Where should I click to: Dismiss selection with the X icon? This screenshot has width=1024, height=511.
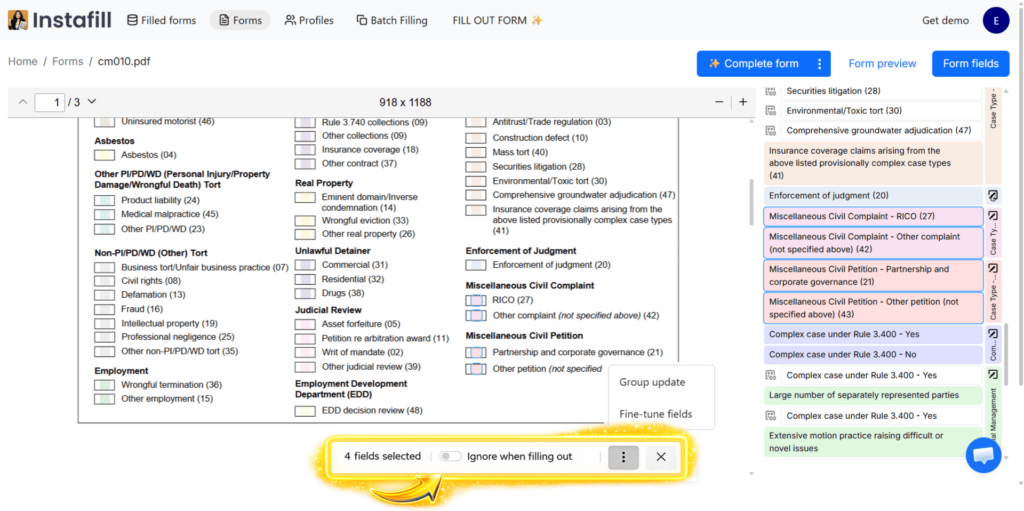[661, 457]
